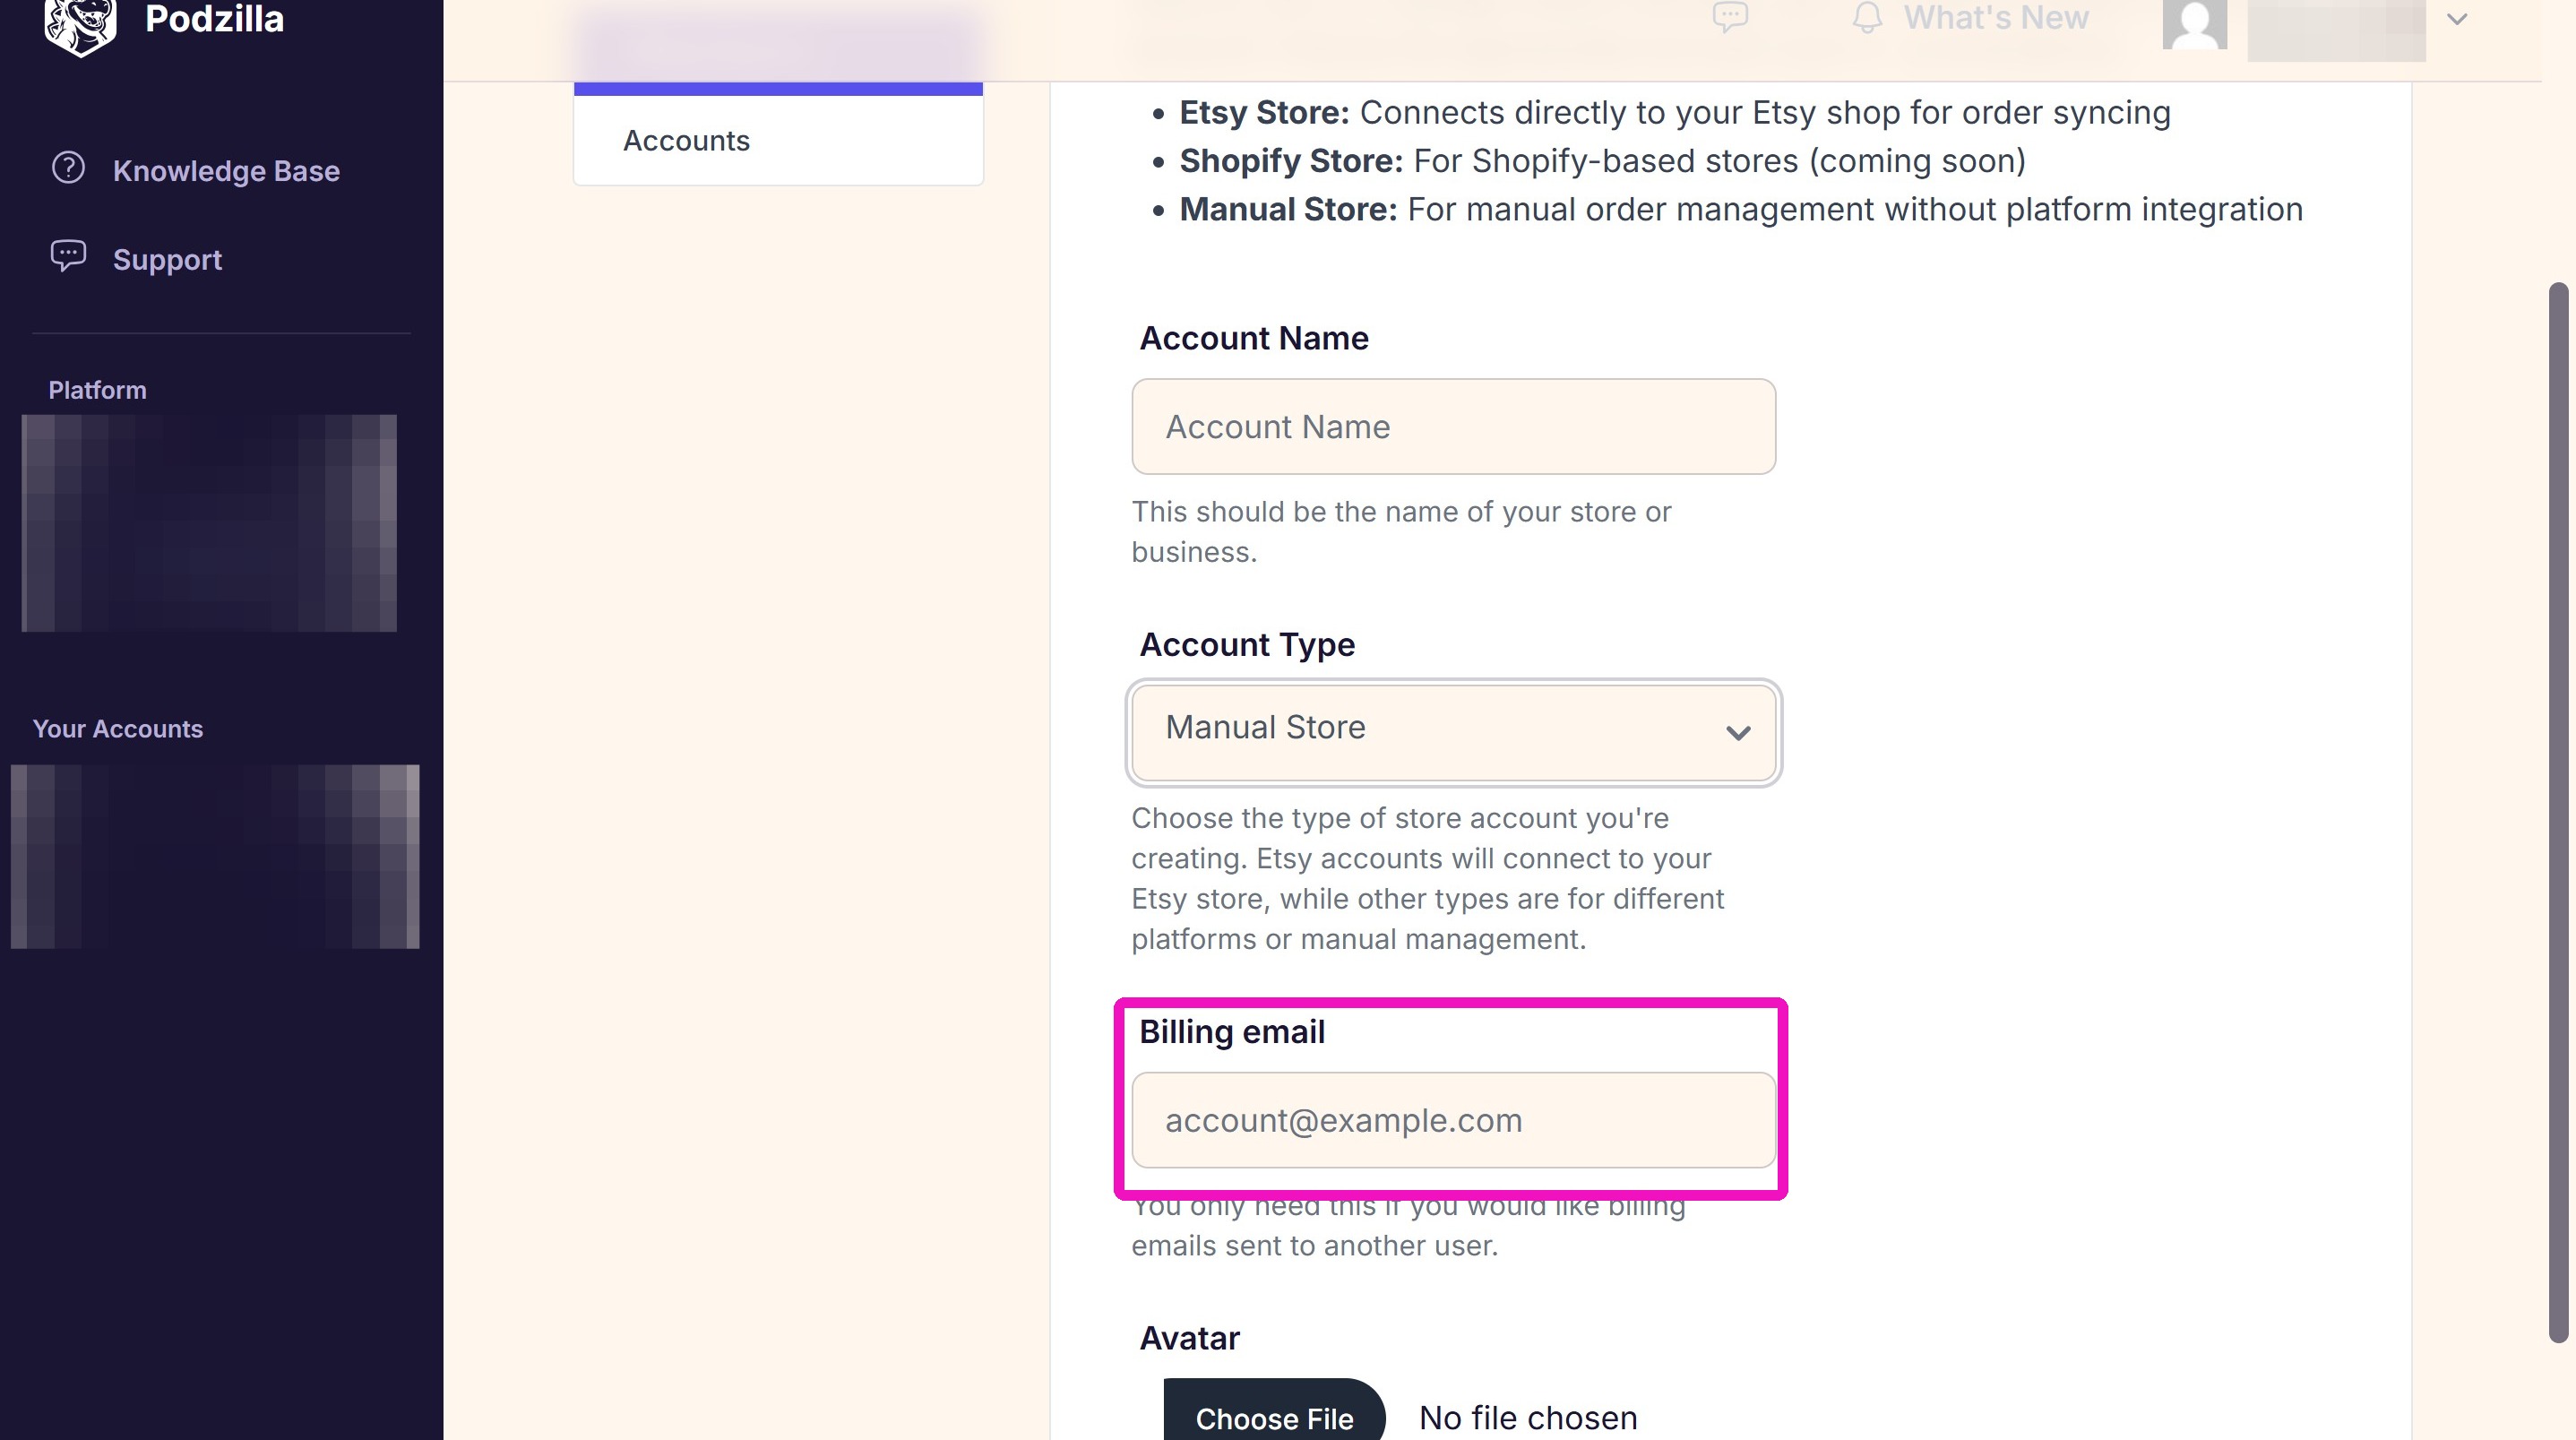Select the blurred entry under Your Accounts

click(215, 856)
